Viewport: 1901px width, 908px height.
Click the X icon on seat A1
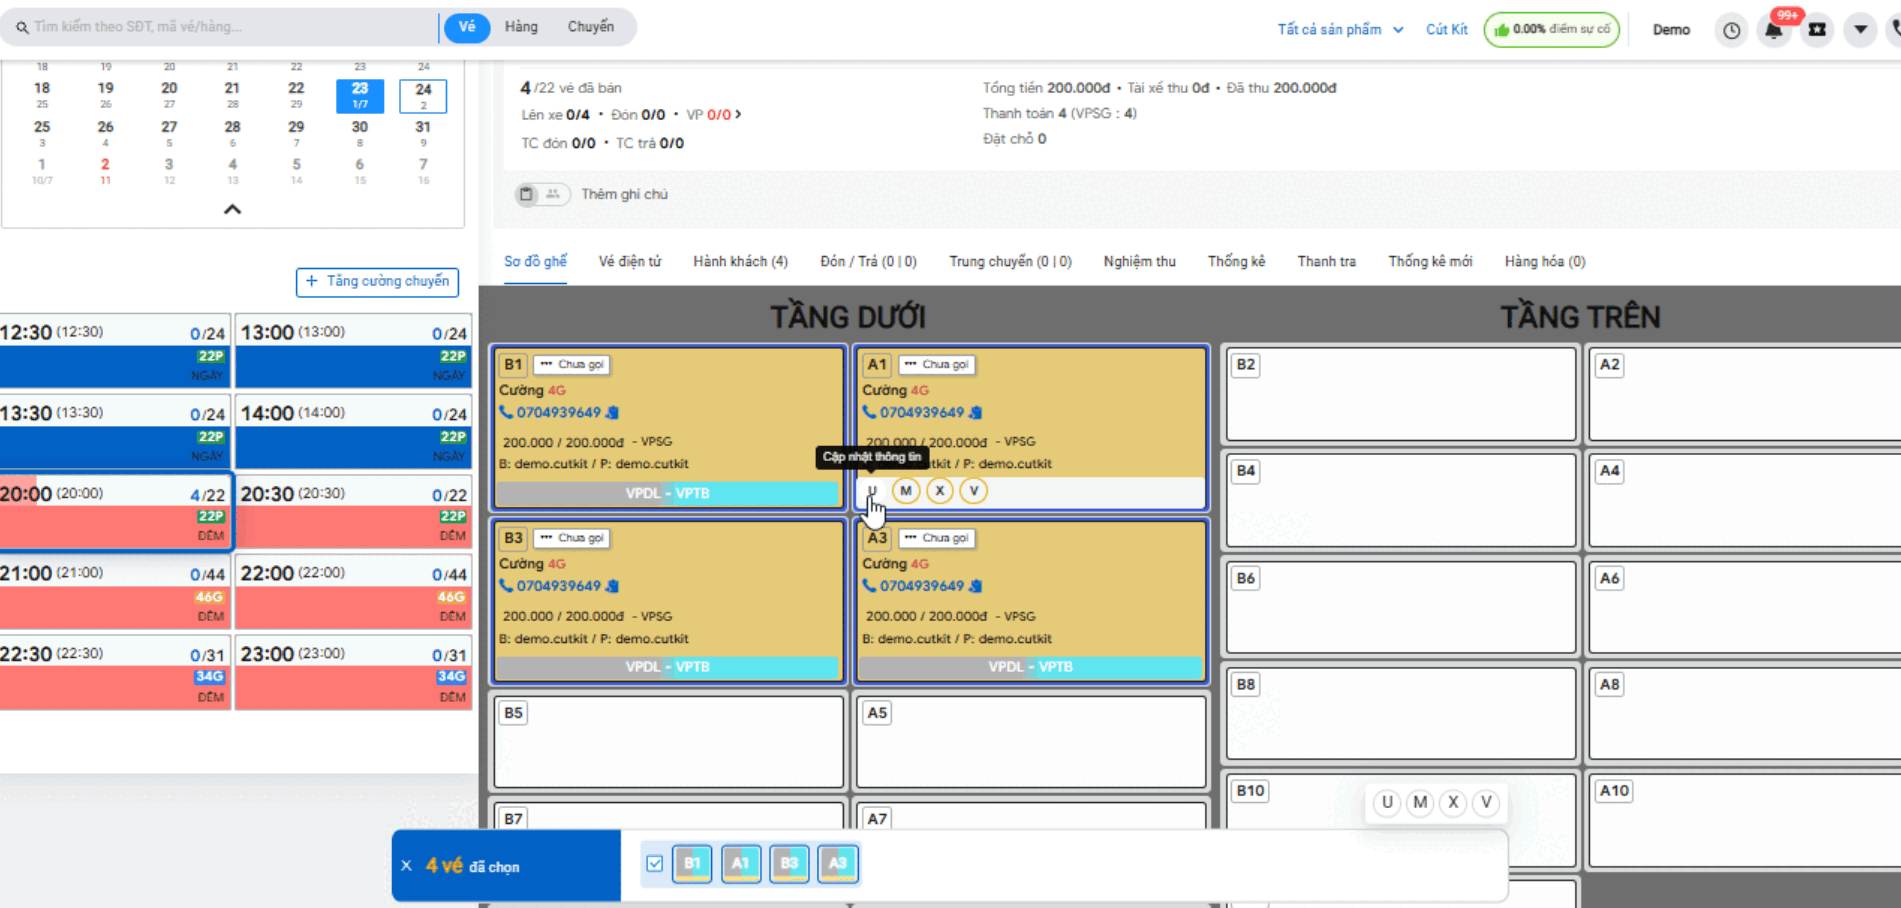pos(939,491)
